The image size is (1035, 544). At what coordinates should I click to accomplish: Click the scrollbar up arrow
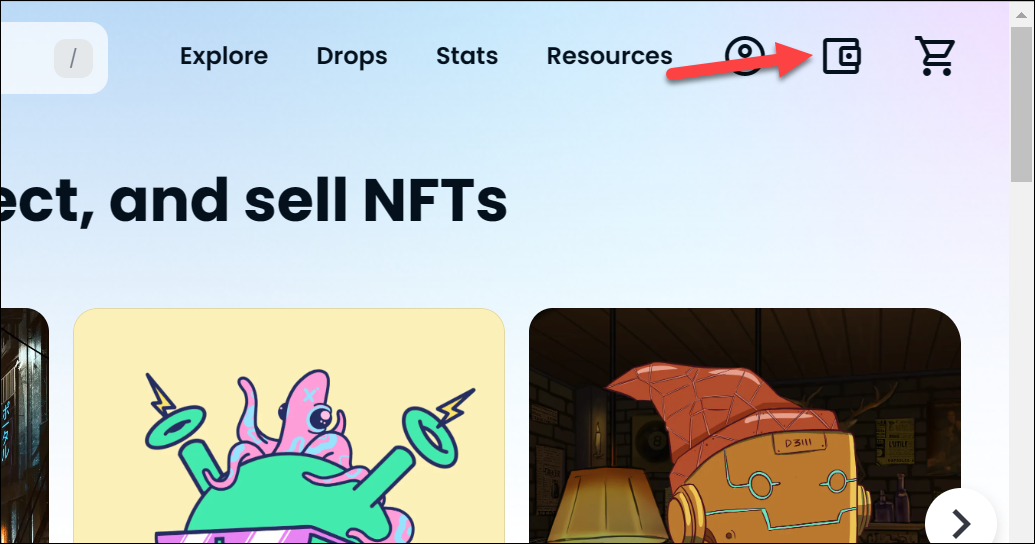pyautogui.click(x=1022, y=12)
